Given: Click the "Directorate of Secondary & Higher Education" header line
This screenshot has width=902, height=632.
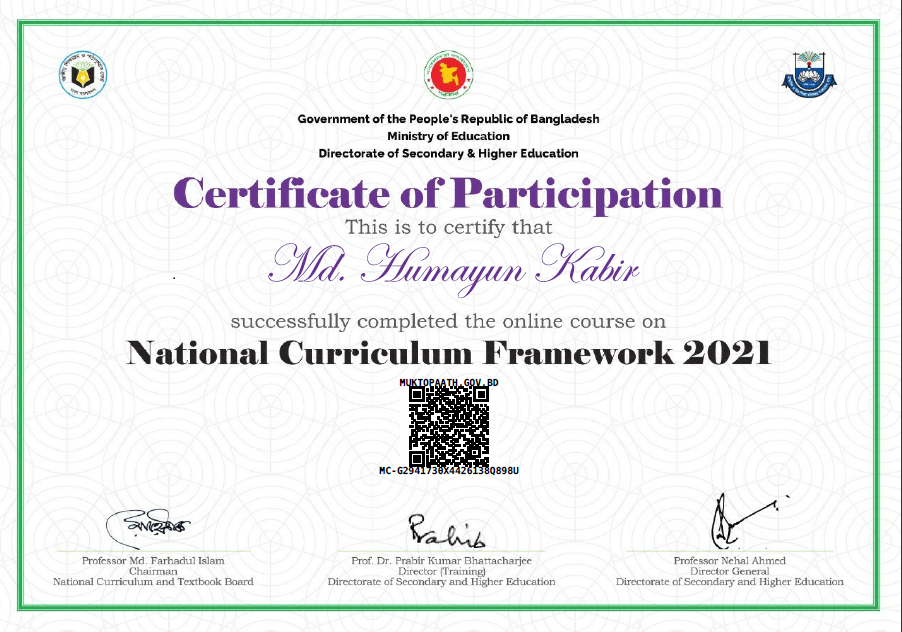Looking at the screenshot, I should (x=448, y=154).
